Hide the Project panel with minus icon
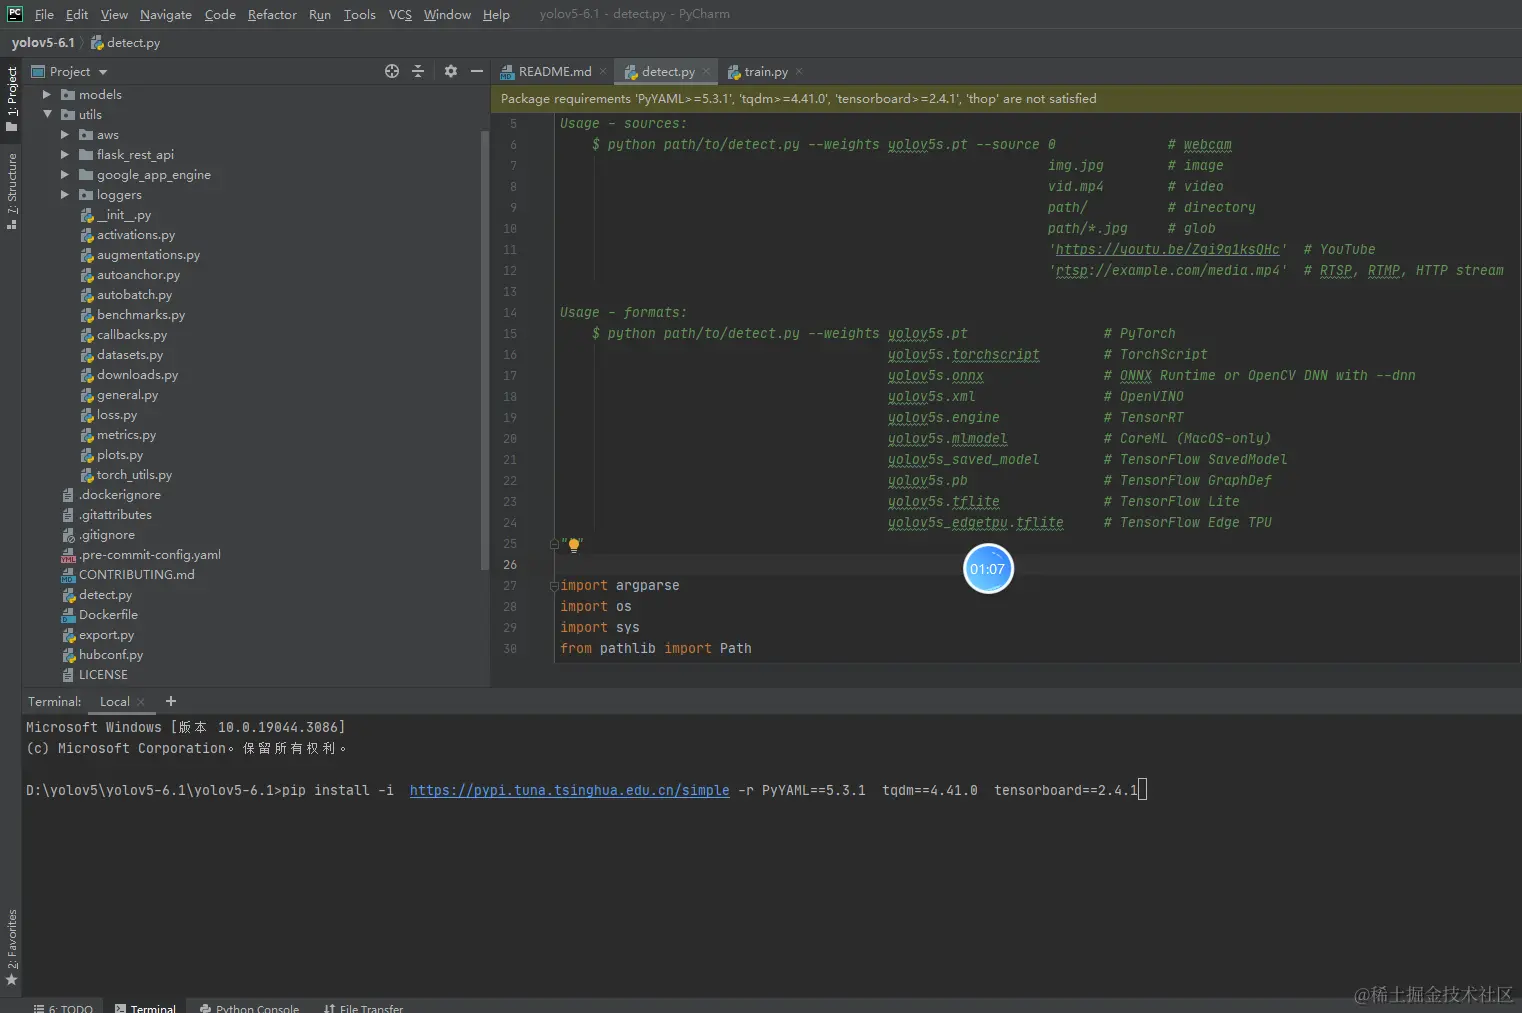 [477, 71]
